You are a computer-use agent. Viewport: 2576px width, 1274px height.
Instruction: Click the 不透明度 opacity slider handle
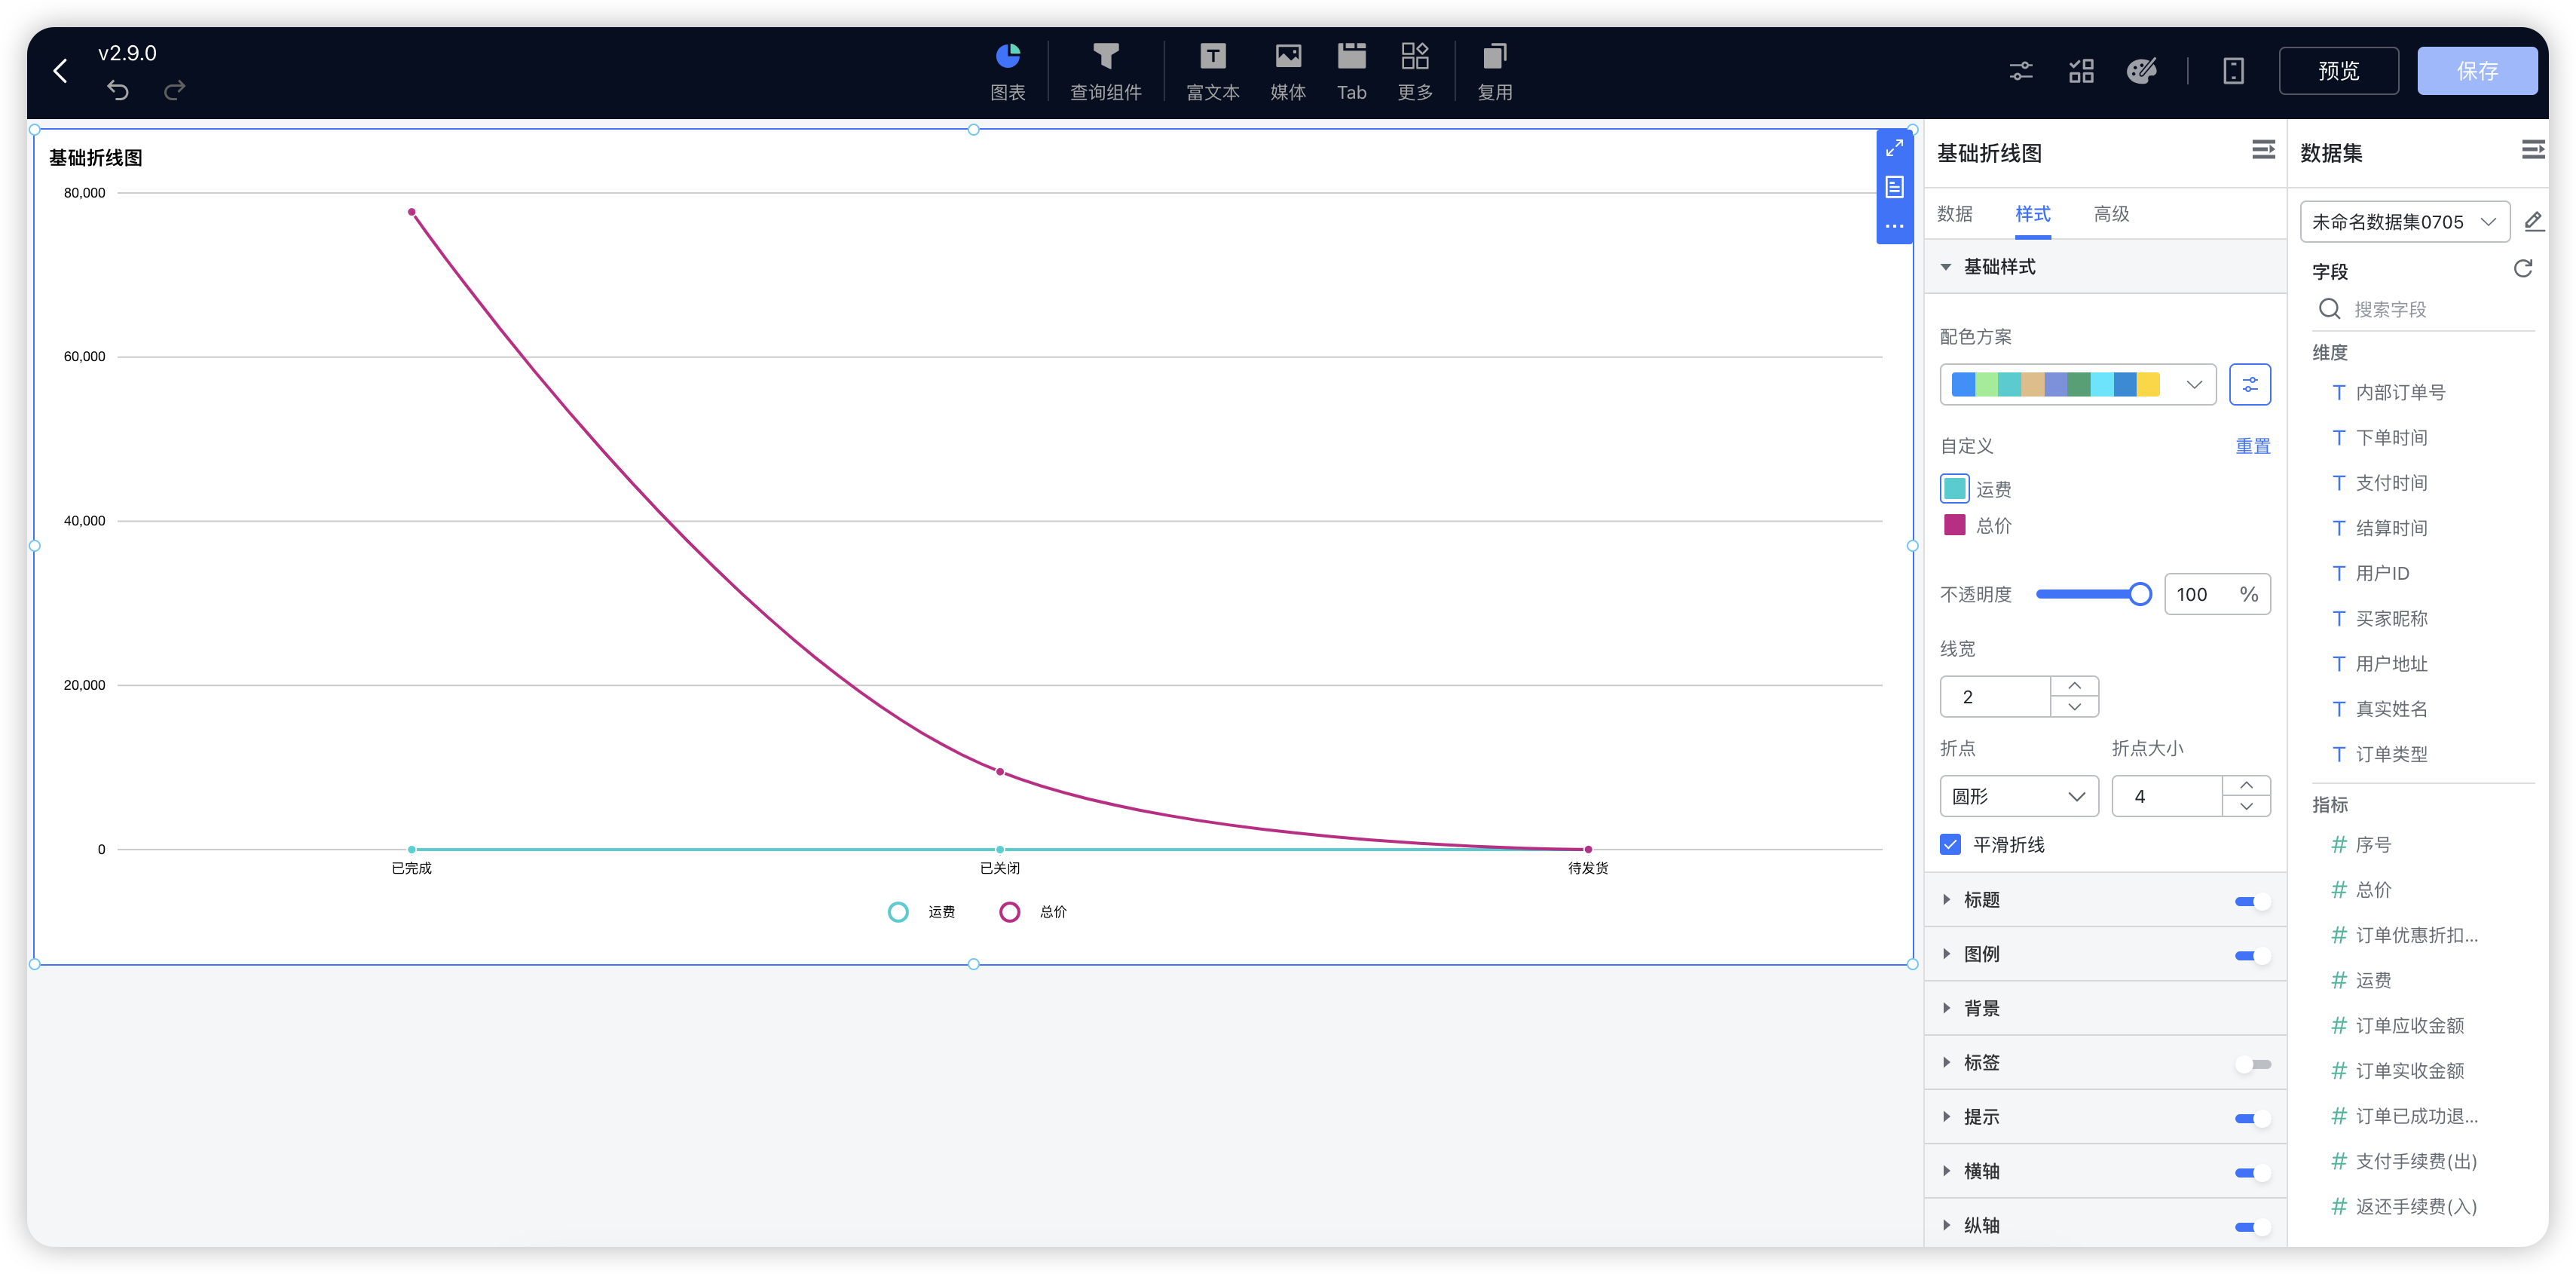pyautogui.click(x=2139, y=595)
